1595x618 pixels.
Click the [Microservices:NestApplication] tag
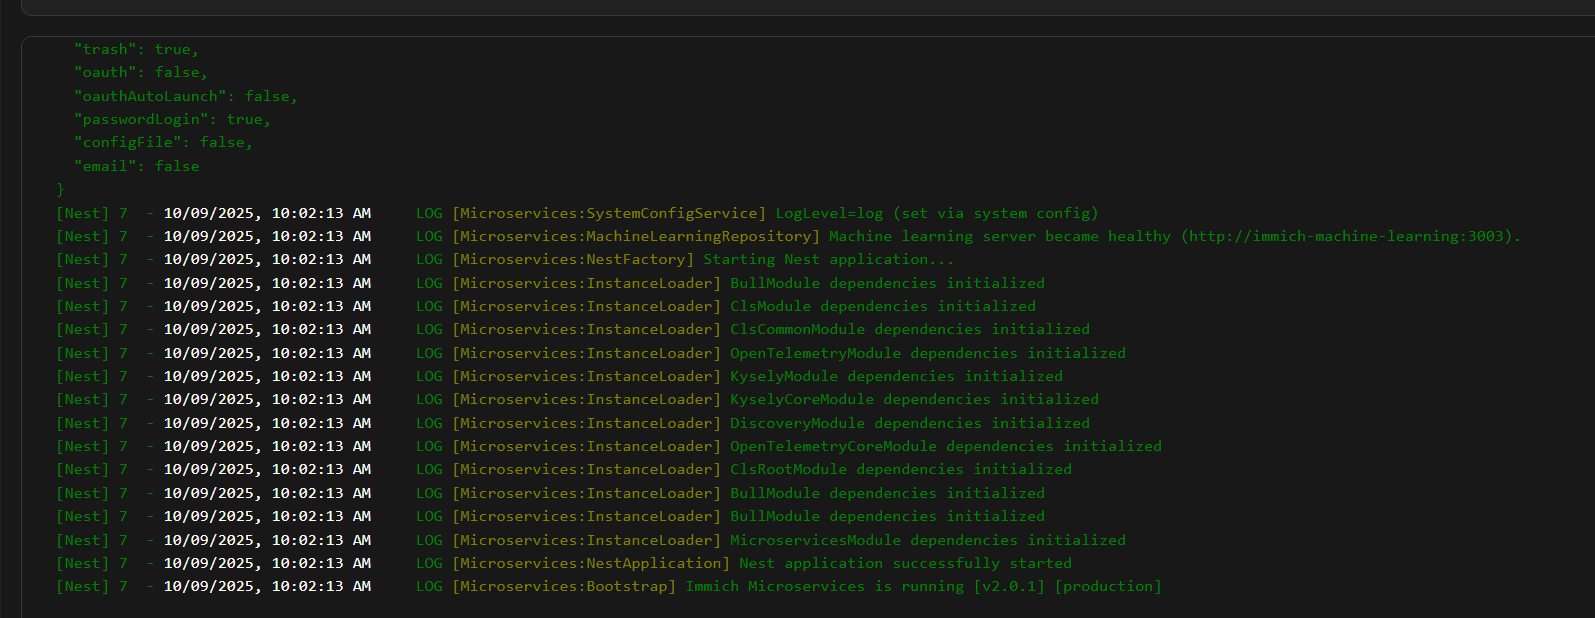(591, 563)
